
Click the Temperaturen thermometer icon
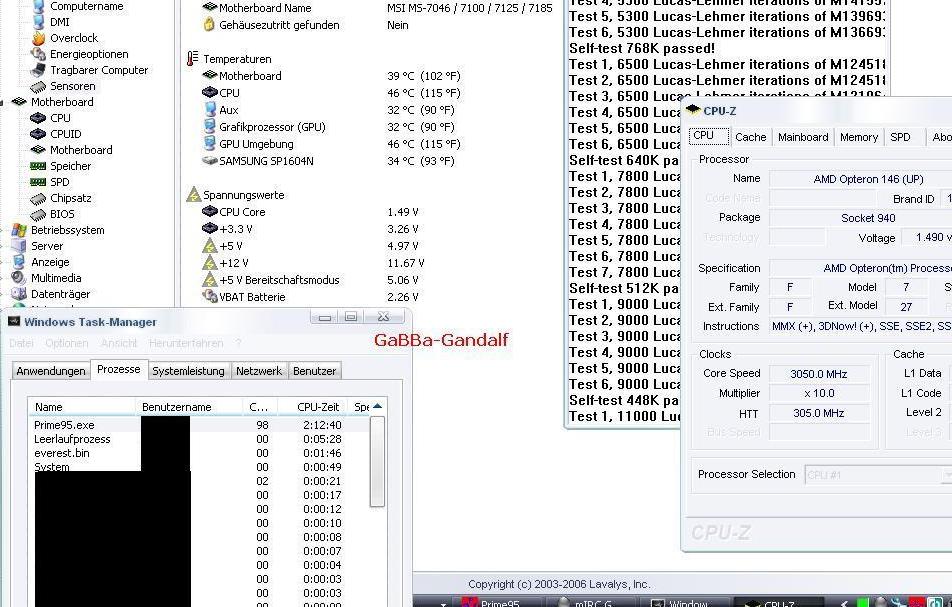(192, 59)
